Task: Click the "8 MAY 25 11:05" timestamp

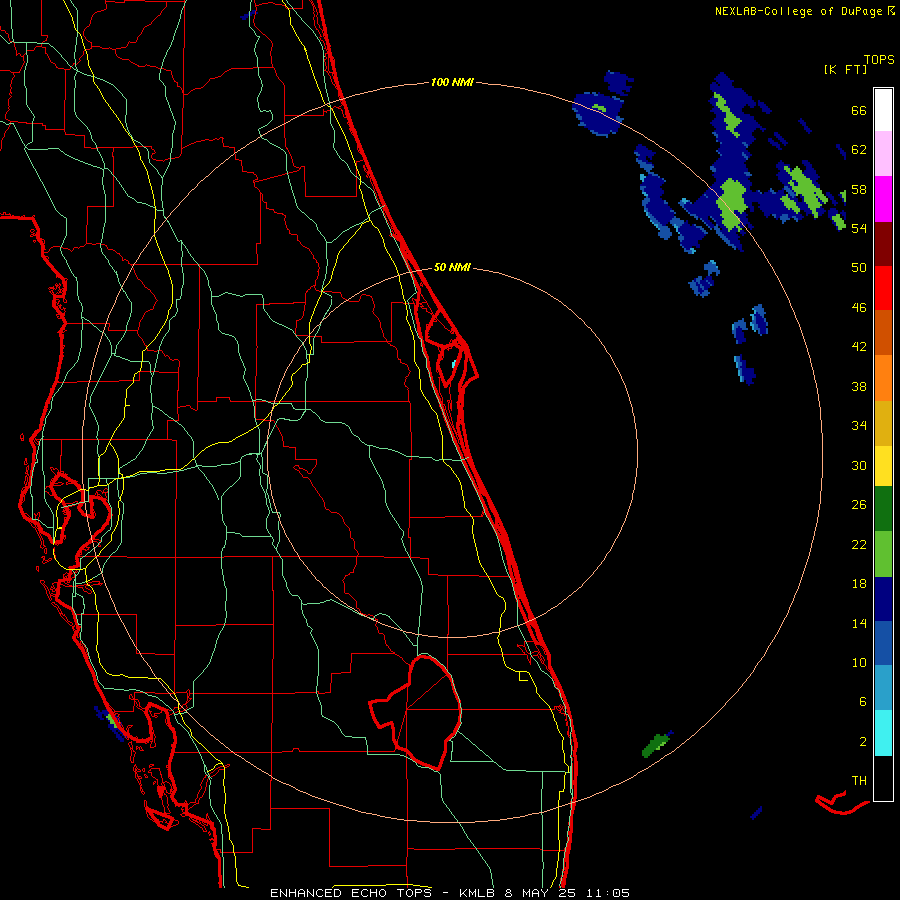Action: point(567,893)
